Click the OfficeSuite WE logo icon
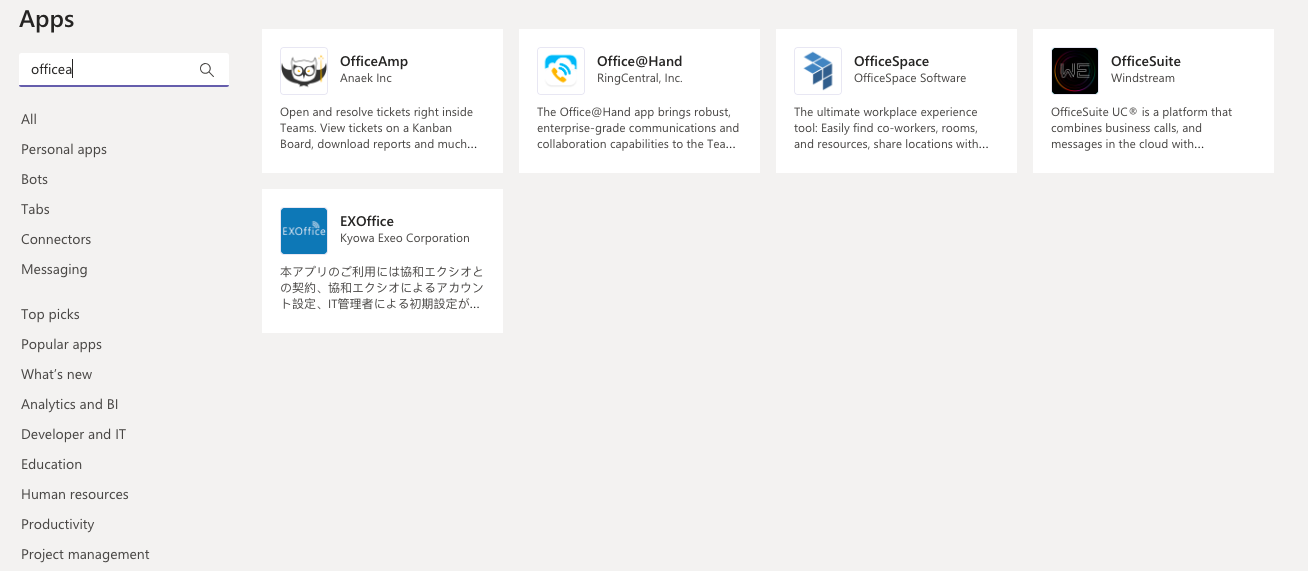1308x571 pixels. (1075, 71)
